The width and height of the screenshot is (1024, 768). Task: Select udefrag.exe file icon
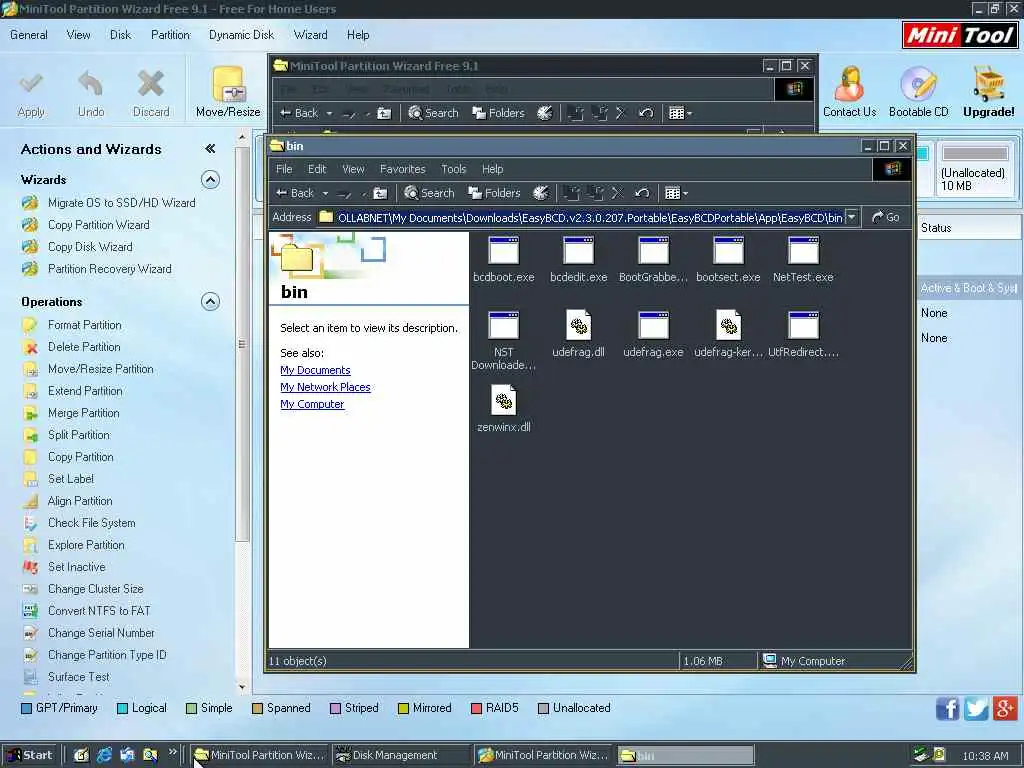pos(653,325)
